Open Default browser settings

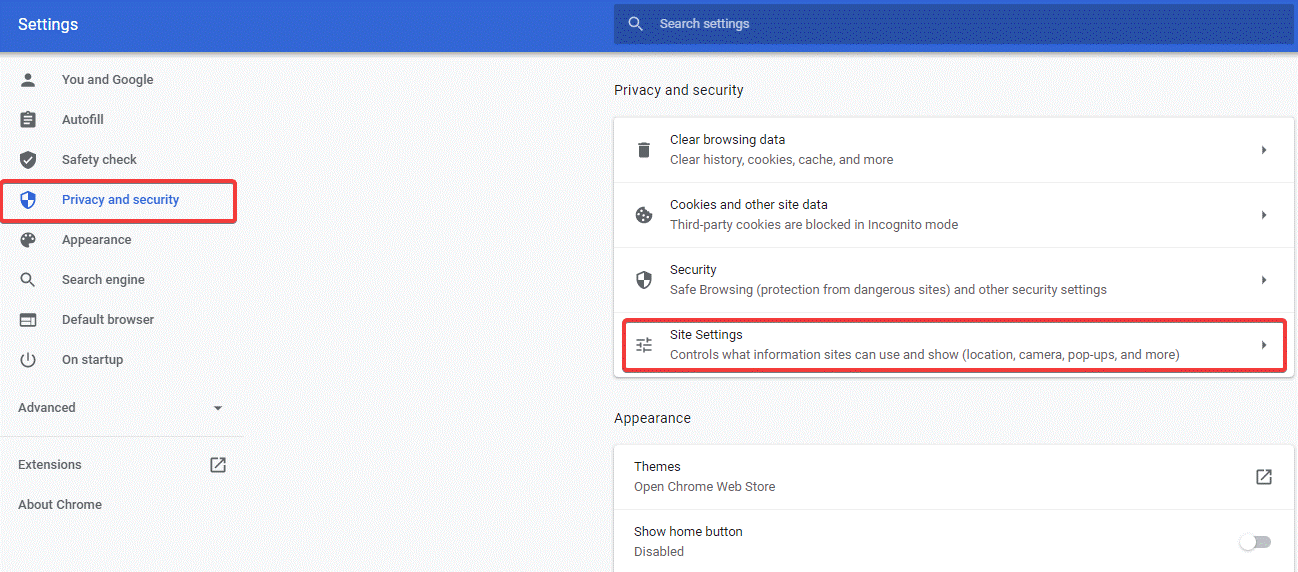108,320
